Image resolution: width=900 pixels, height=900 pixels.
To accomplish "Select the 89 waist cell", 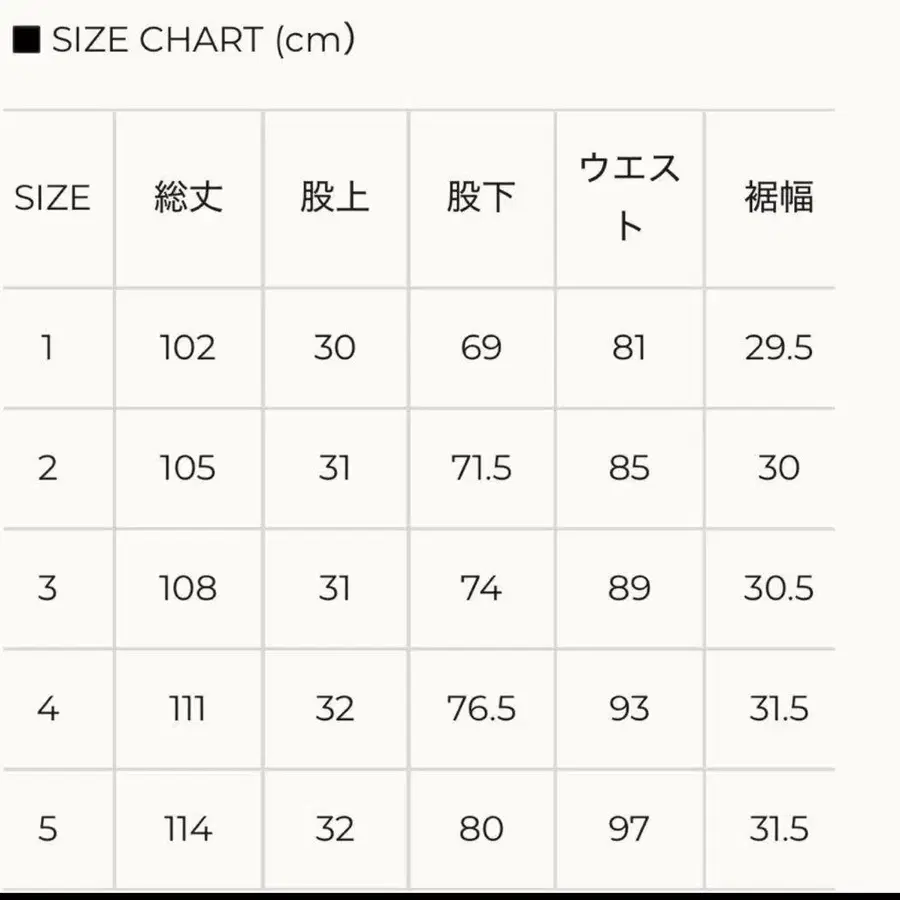I will (x=629, y=588).
